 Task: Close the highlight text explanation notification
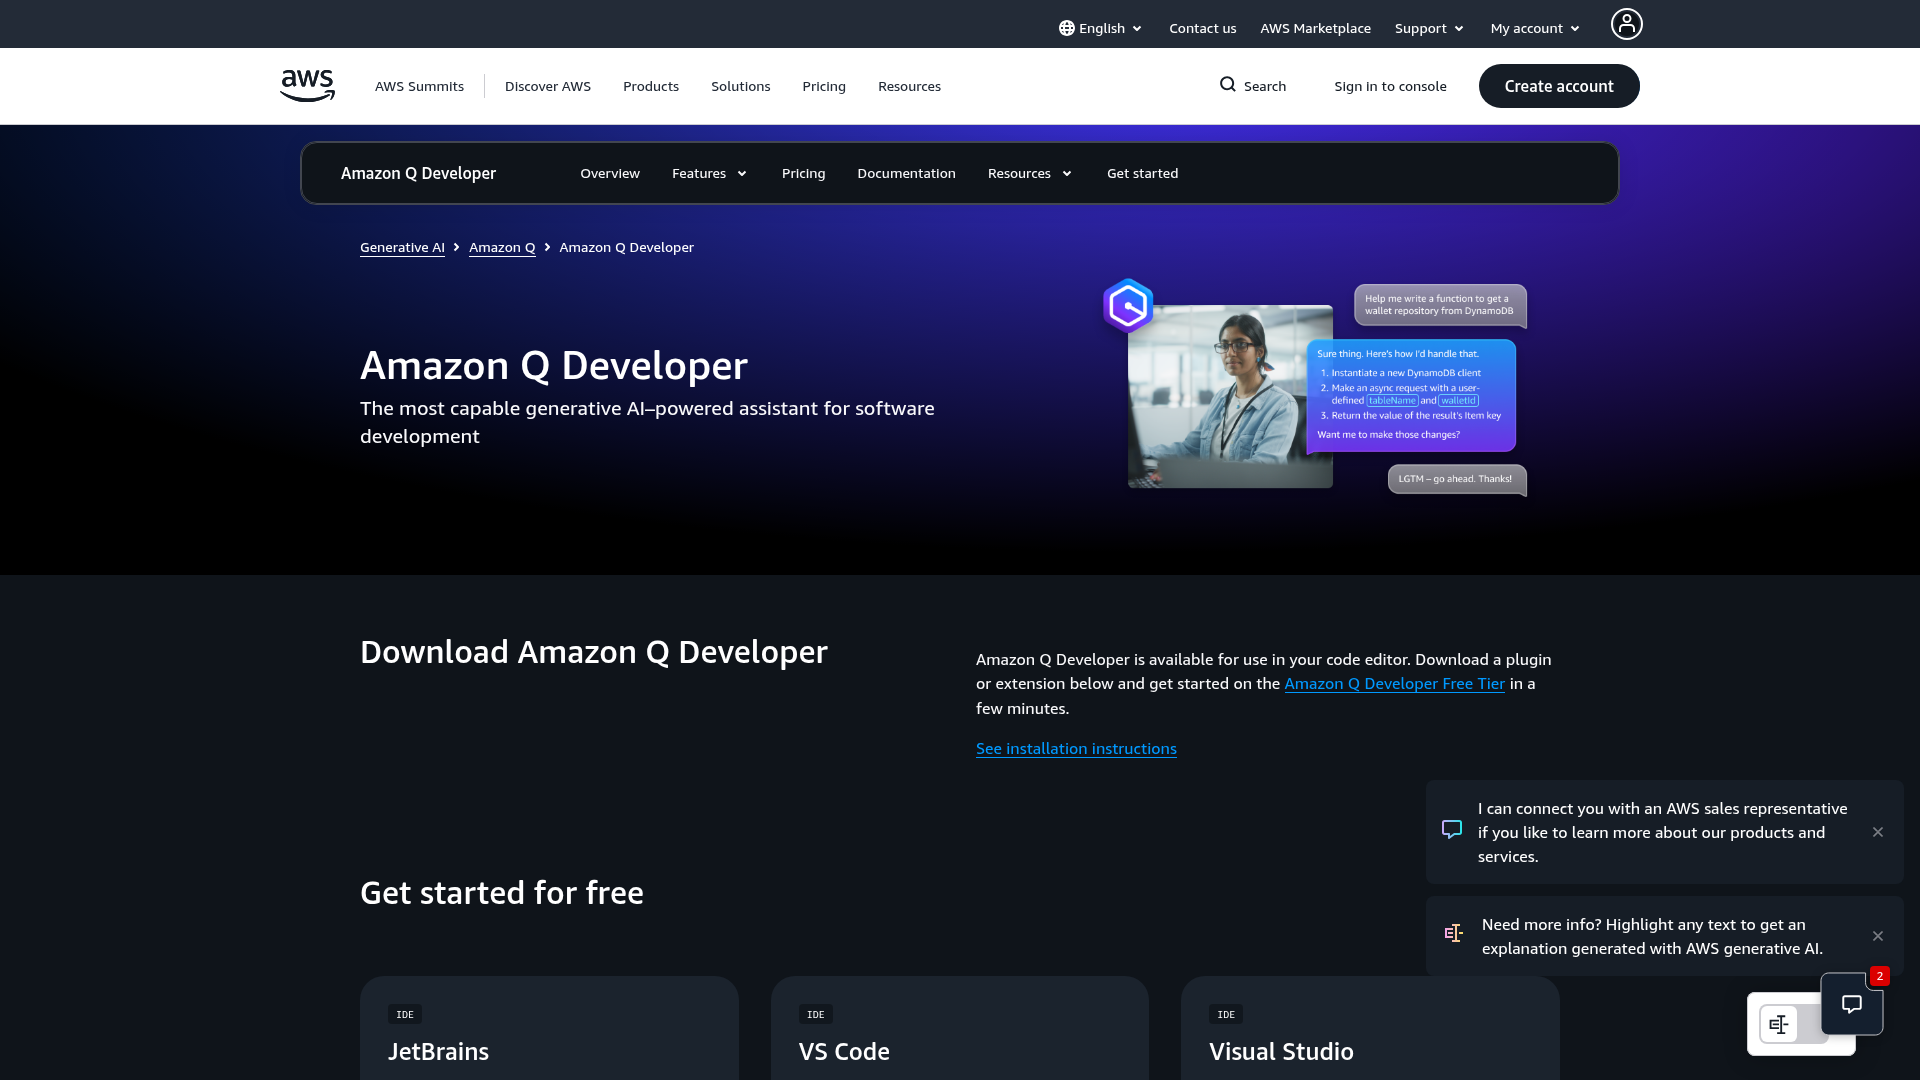(x=1878, y=936)
